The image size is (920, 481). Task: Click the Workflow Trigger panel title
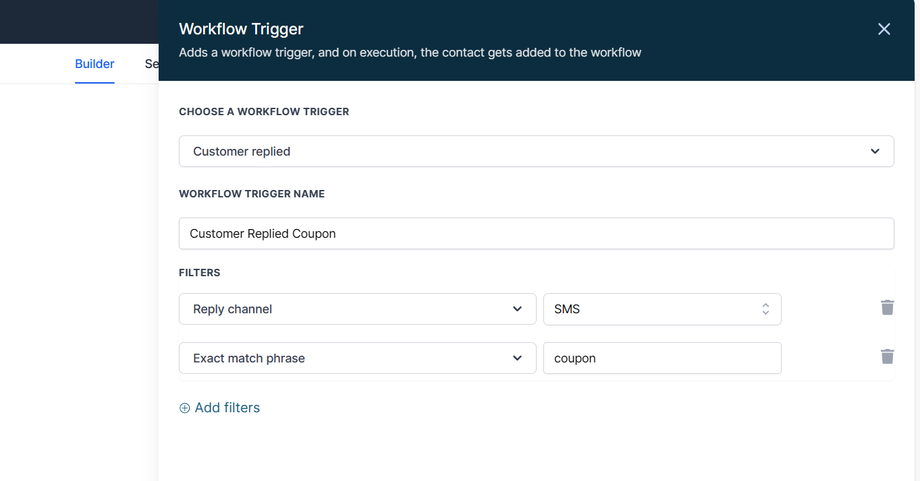pyautogui.click(x=241, y=29)
